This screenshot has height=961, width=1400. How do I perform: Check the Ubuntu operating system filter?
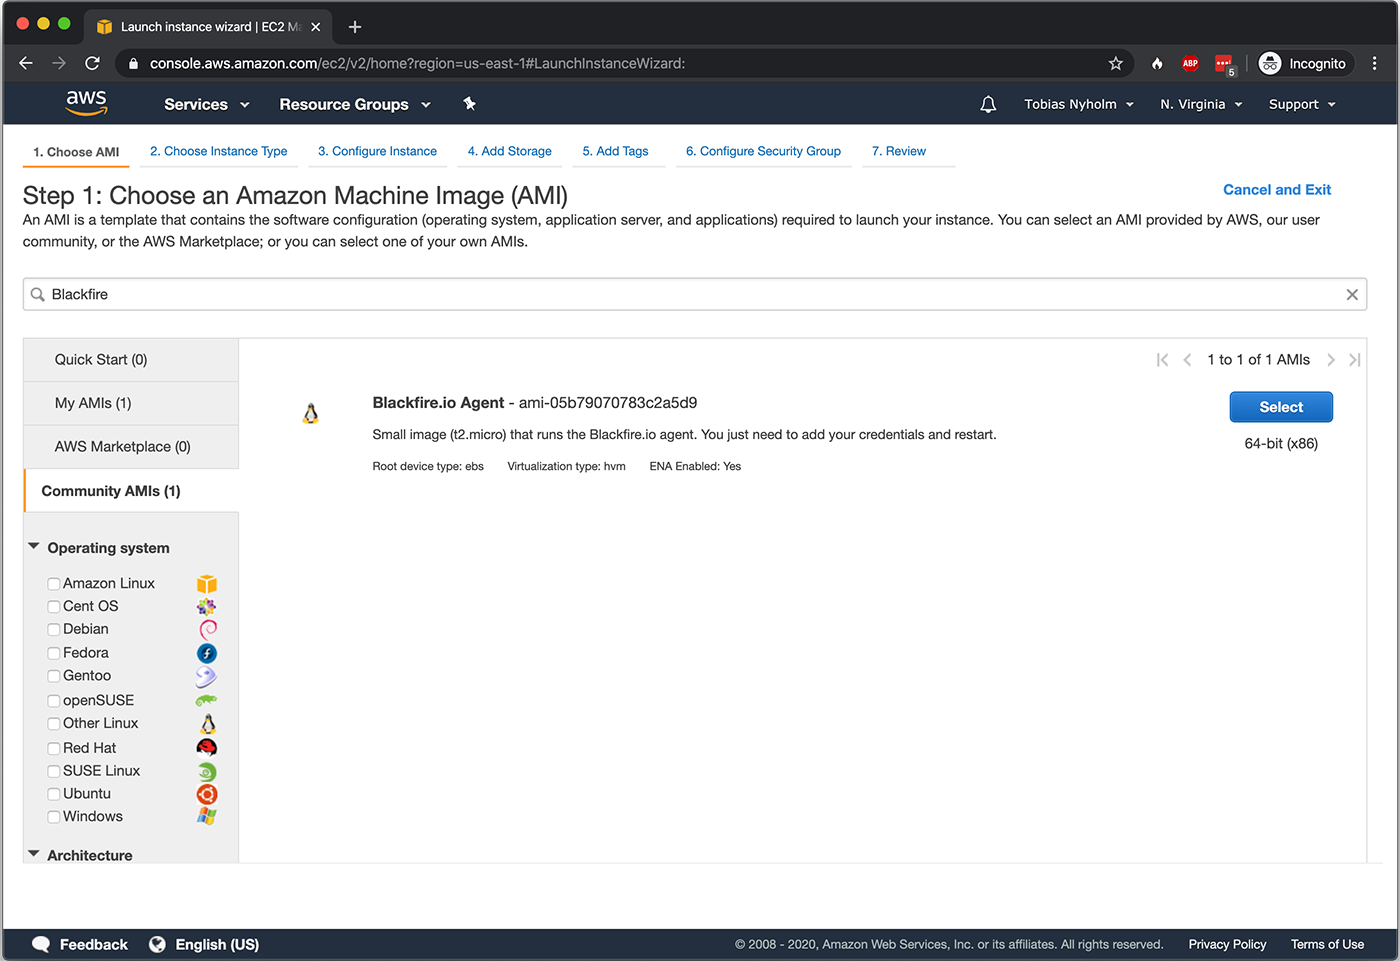[x=54, y=795]
